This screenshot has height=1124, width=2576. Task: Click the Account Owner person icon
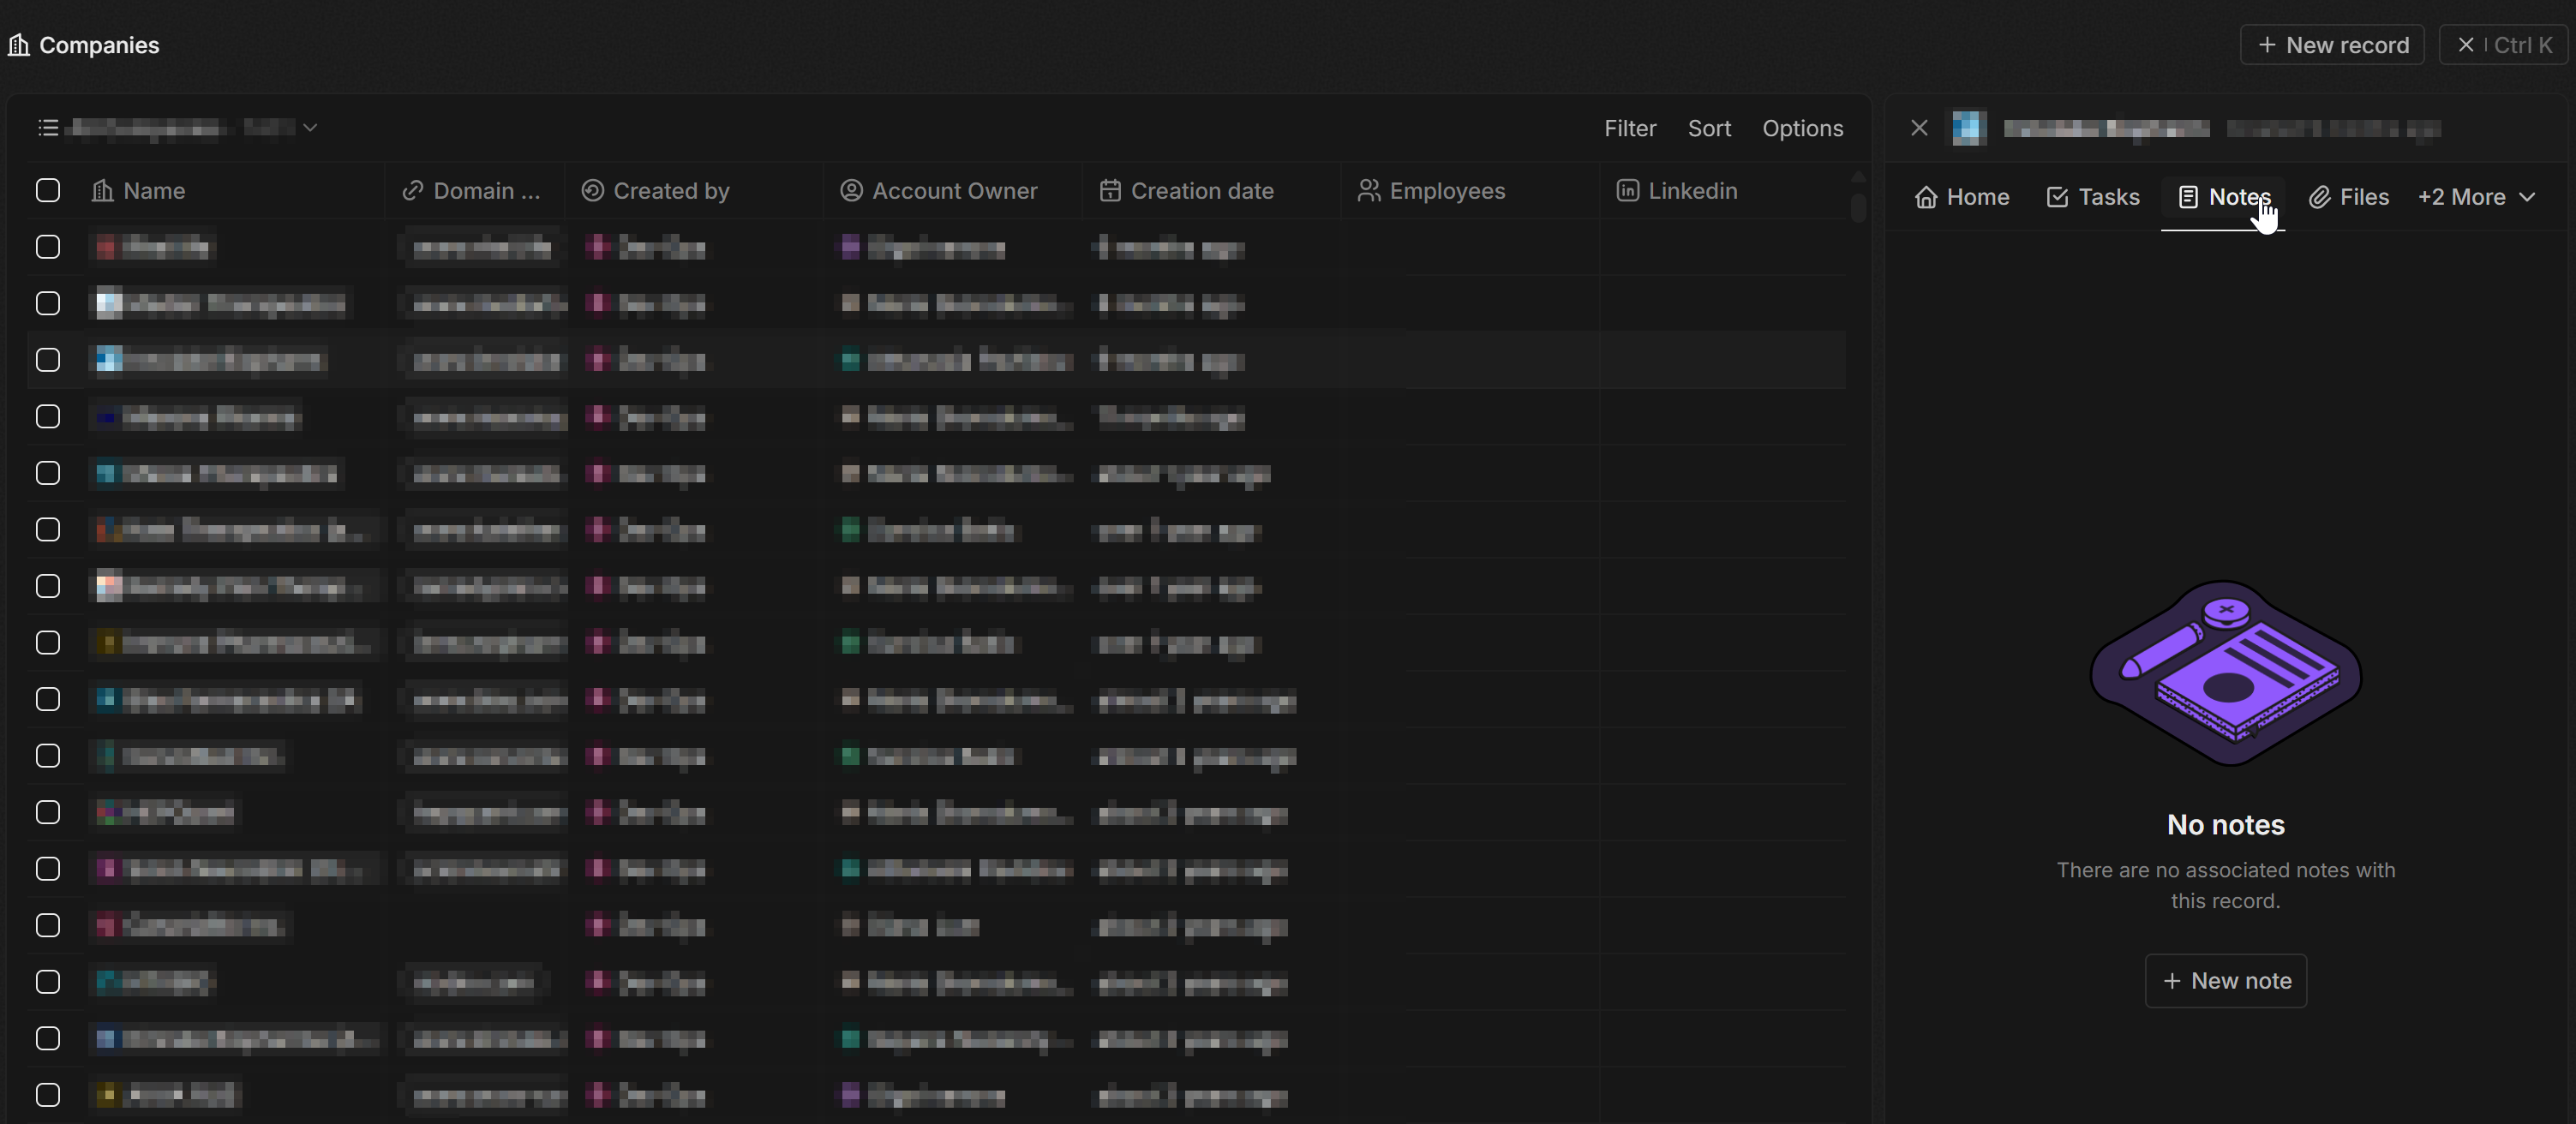[851, 191]
